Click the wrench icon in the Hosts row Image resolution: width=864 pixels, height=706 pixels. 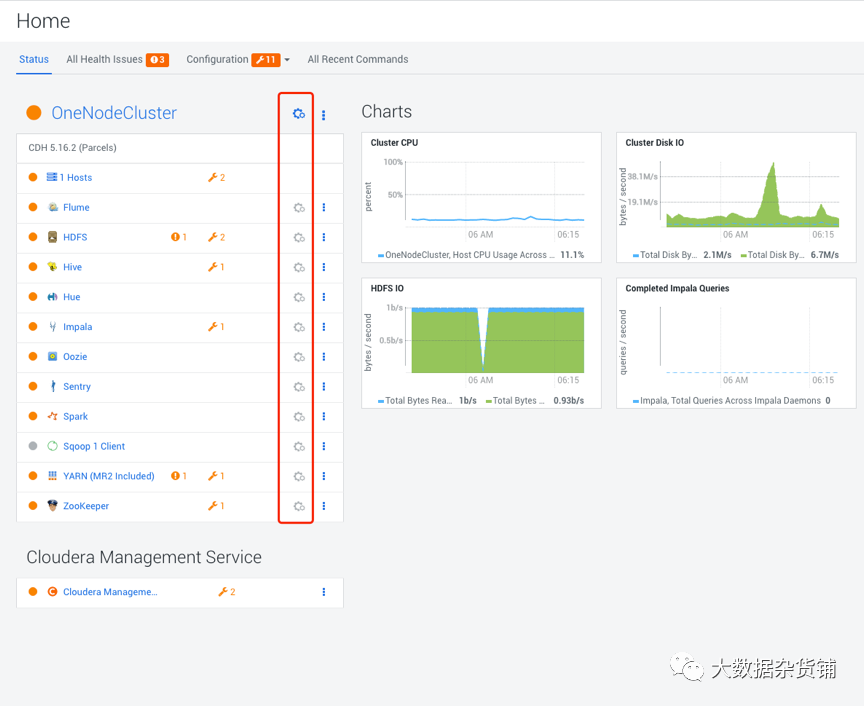[x=213, y=178]
